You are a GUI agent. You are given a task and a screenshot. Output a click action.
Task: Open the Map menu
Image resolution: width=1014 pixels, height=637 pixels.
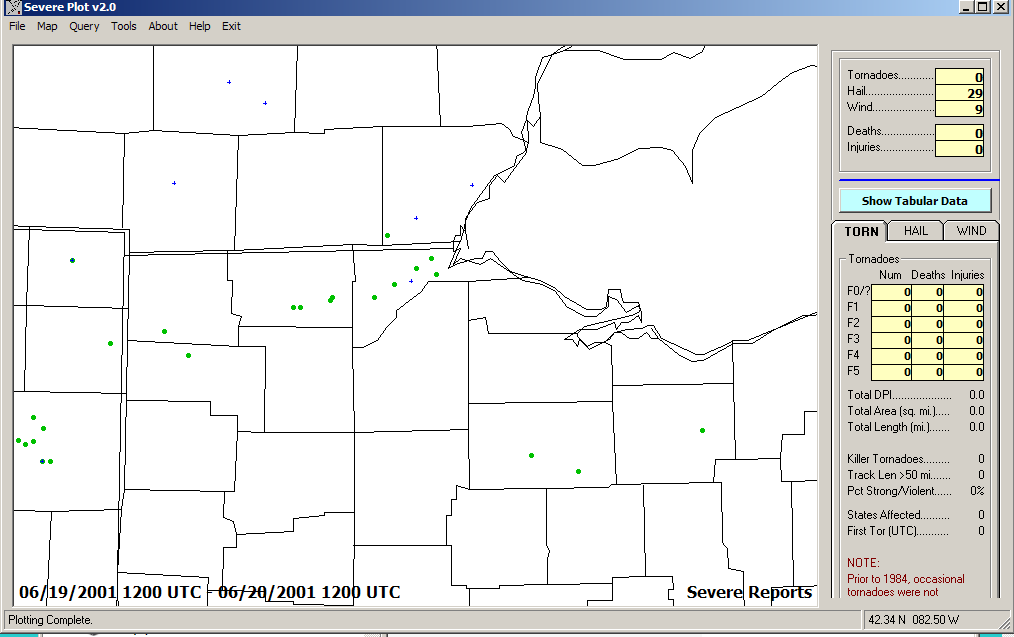pyautogui.click(x=47, y=26)
